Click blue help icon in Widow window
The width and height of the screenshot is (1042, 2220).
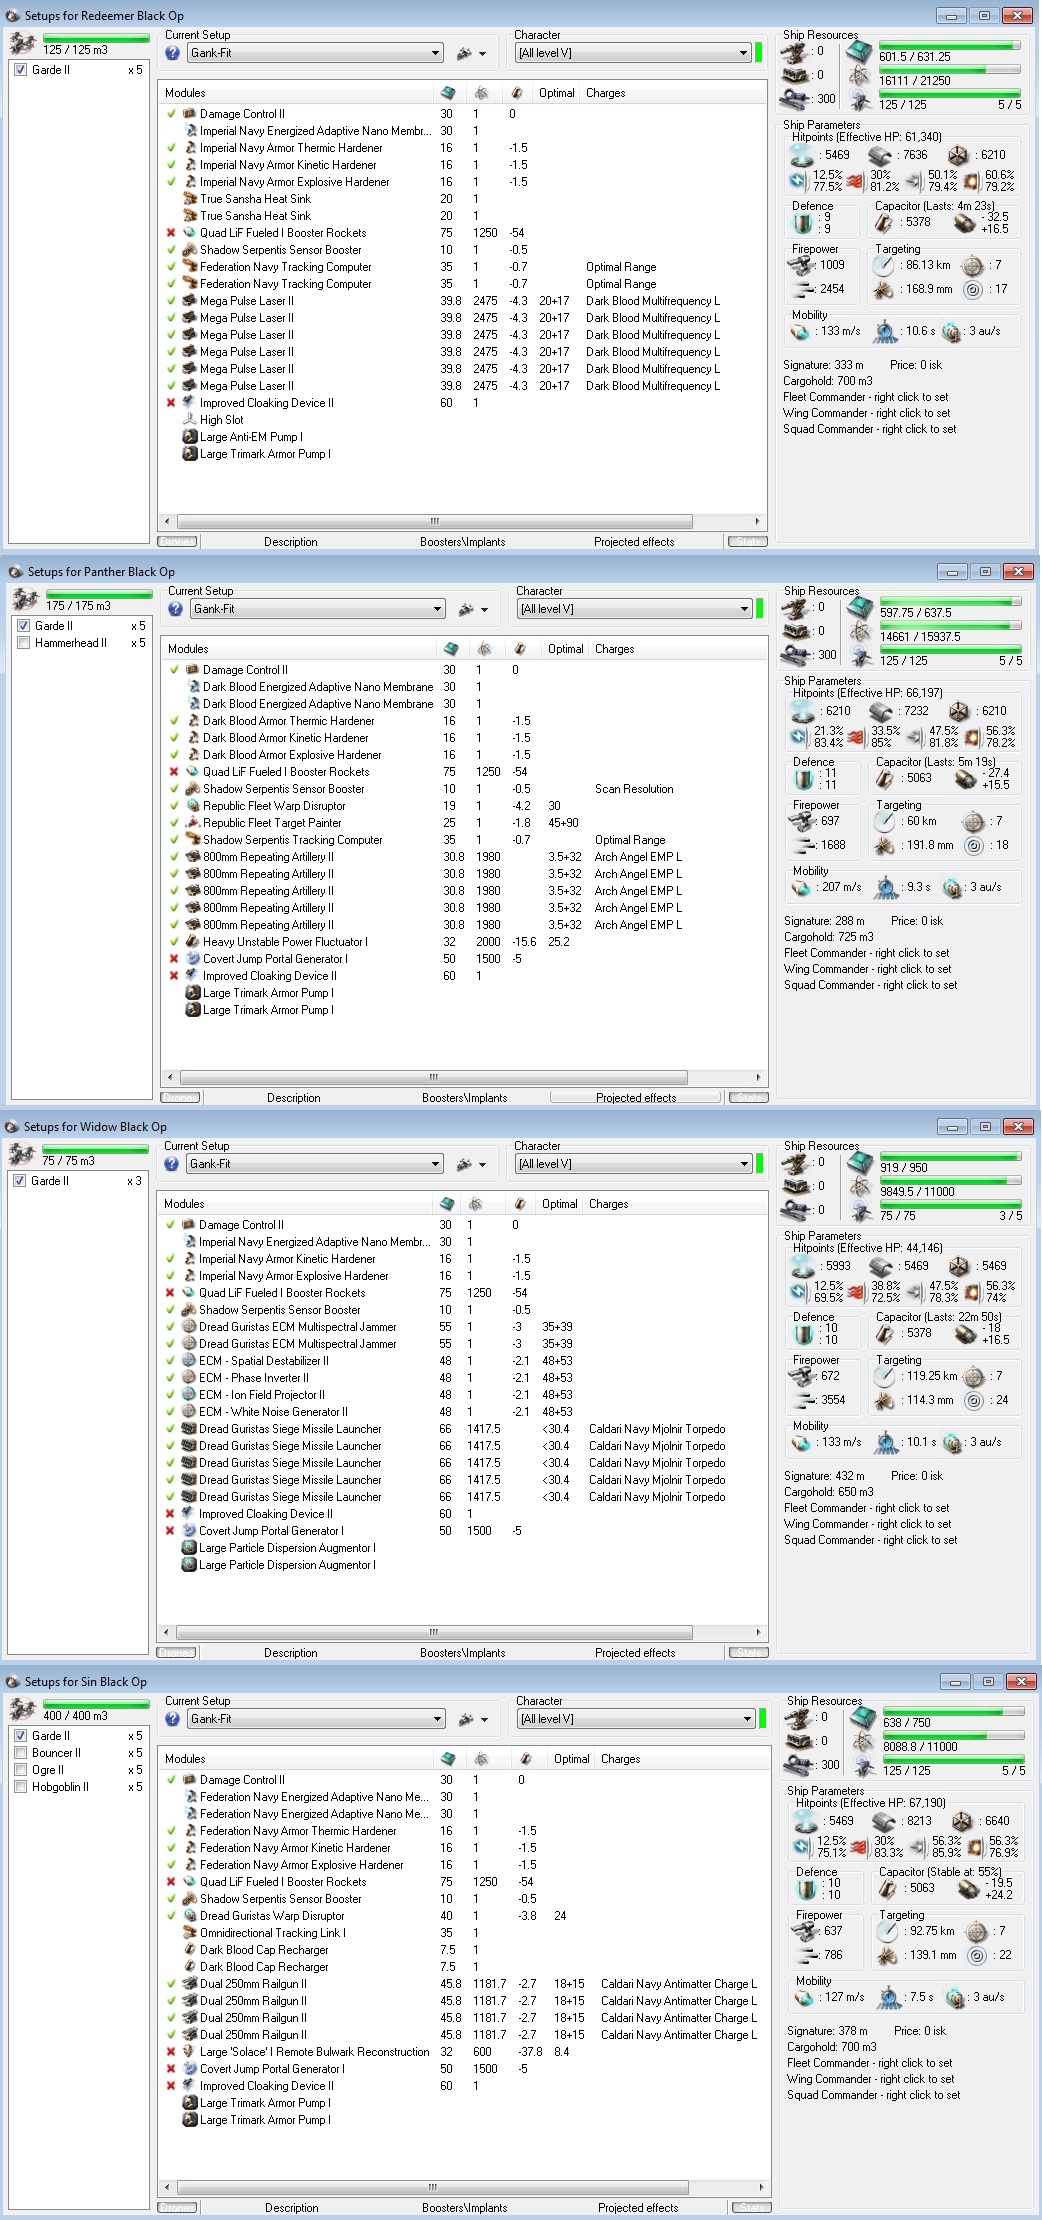click(172, 1164)
